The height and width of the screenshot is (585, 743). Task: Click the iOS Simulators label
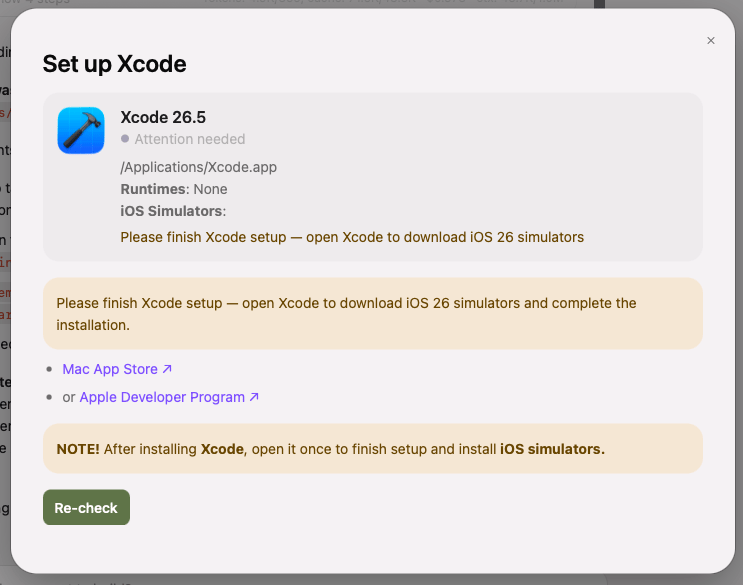click(x=173, y=211)
